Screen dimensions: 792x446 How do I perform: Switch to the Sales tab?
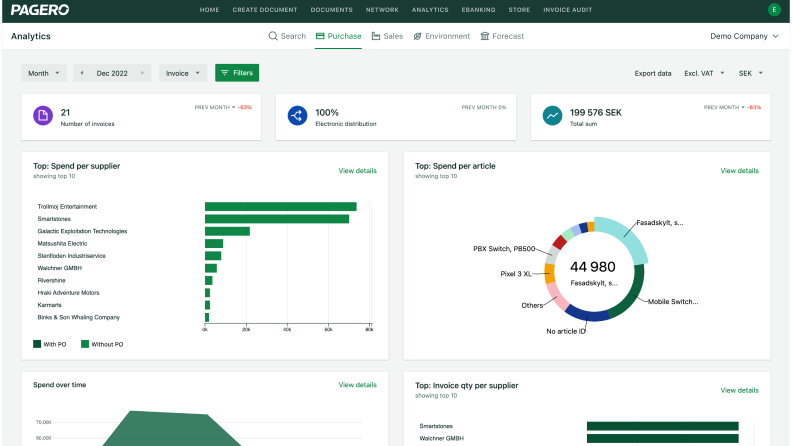pos(387,36)
